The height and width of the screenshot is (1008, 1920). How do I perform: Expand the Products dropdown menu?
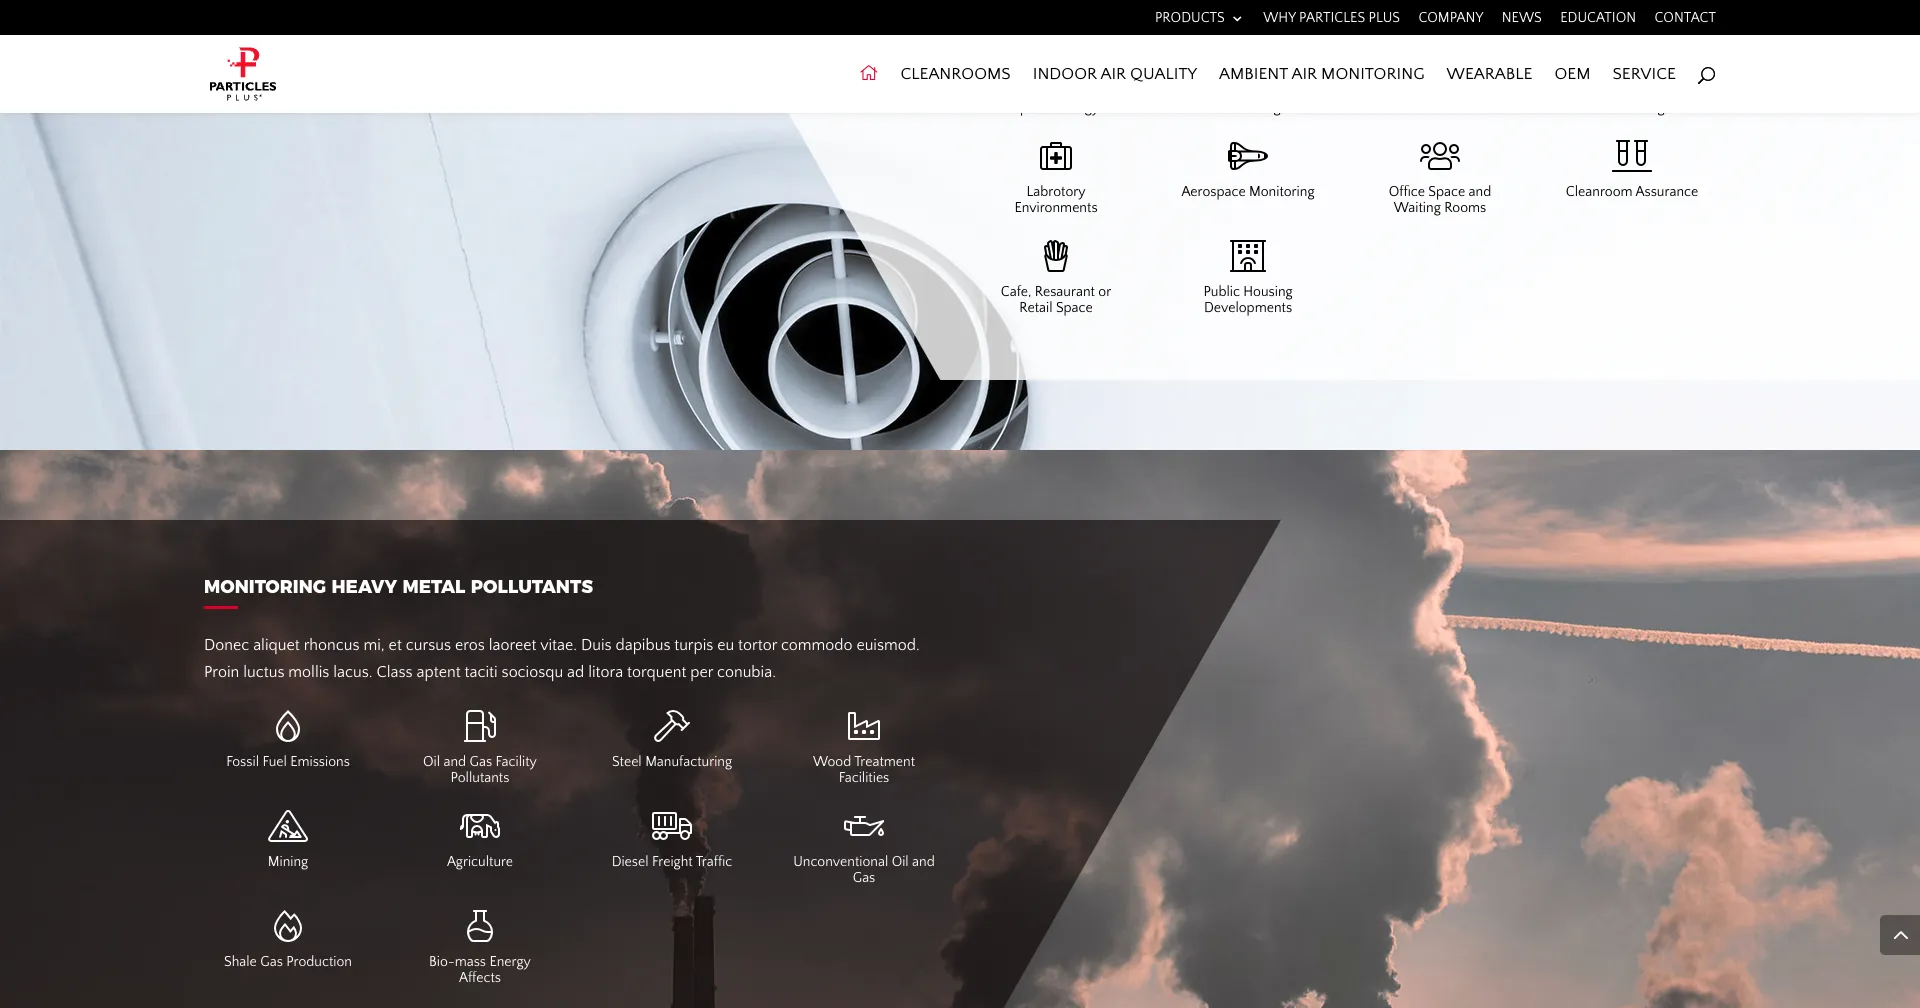1197,17
